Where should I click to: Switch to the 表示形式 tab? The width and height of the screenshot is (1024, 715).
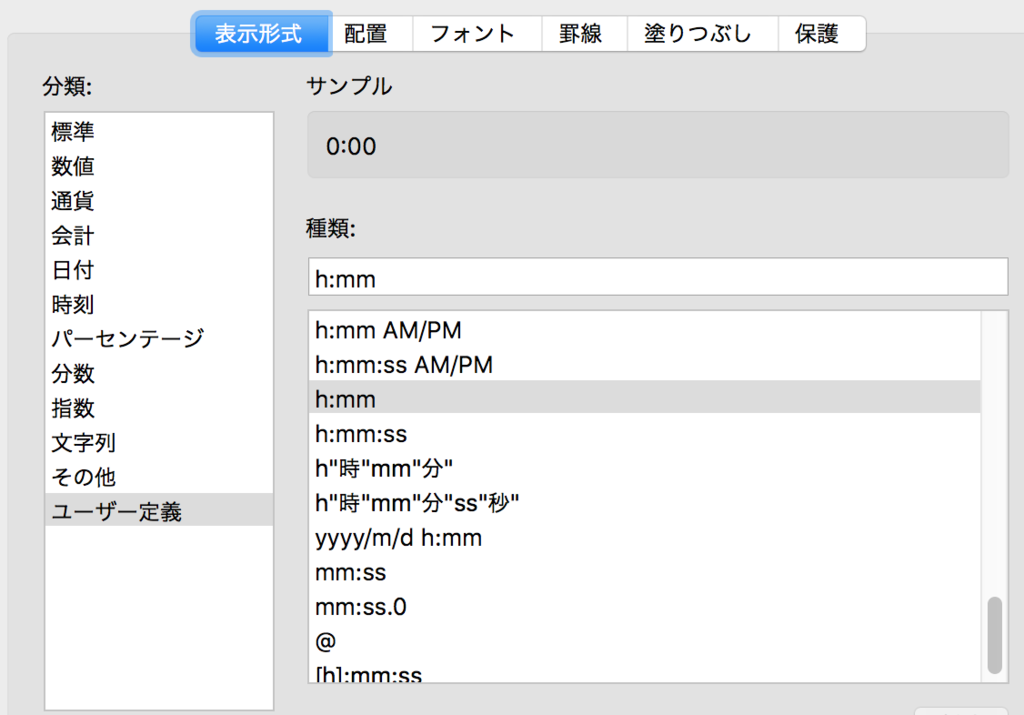(261, 33)
